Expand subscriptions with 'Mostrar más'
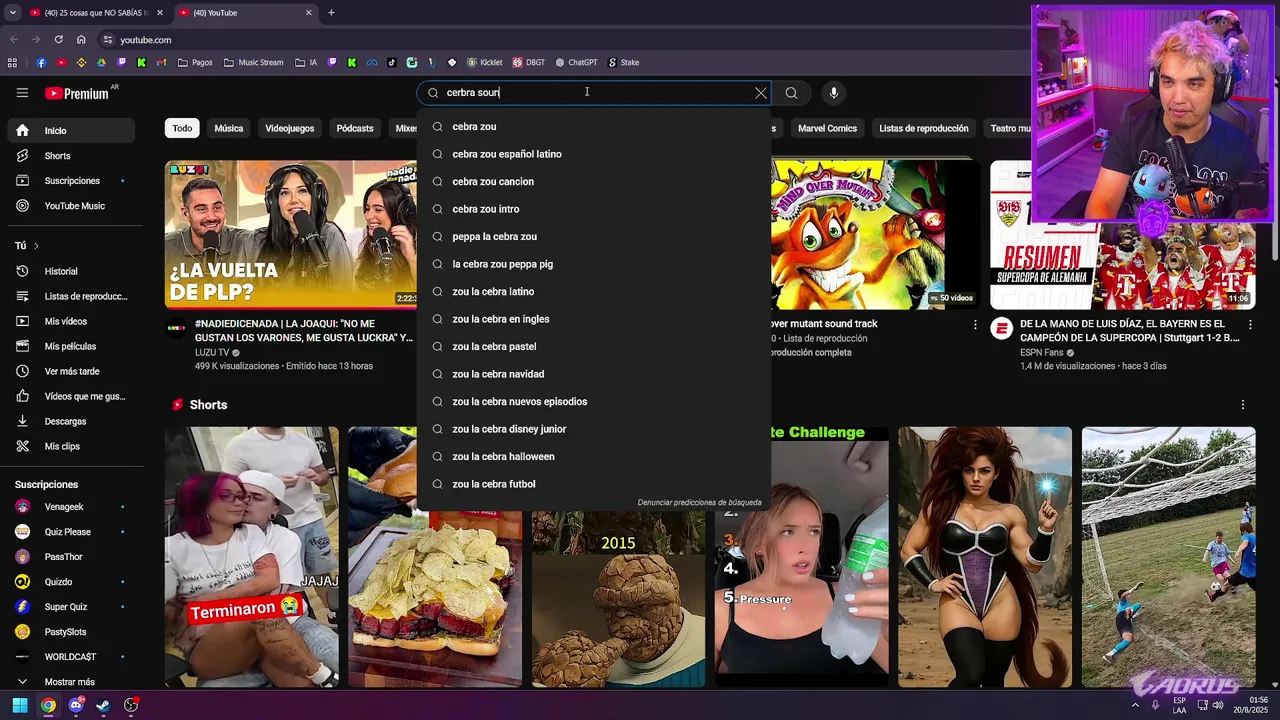1280x720 pixels. [71, 682]
